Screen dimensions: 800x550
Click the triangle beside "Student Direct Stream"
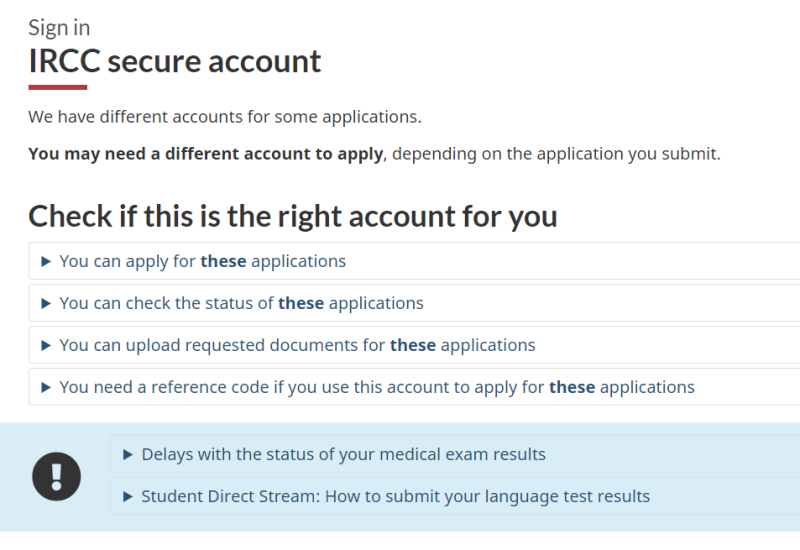coord(128,497)
